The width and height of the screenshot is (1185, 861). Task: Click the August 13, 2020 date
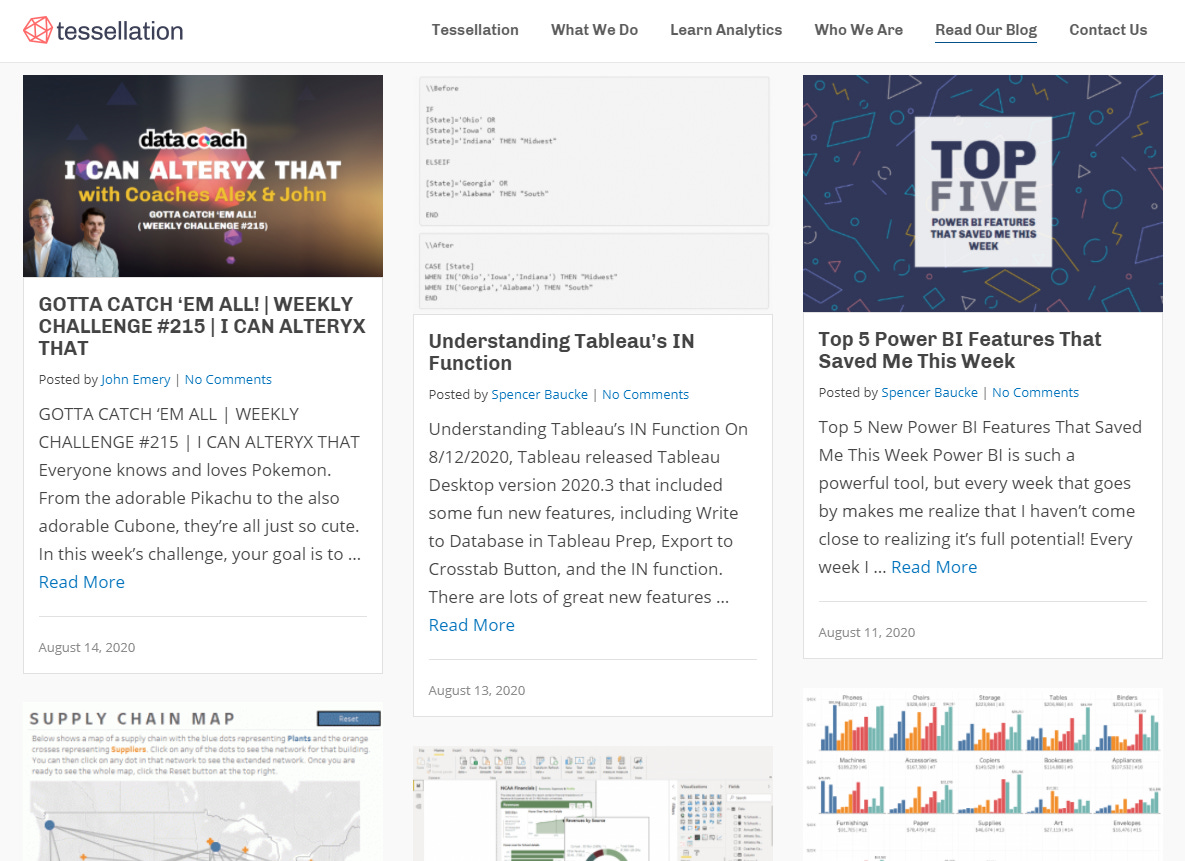477,690
